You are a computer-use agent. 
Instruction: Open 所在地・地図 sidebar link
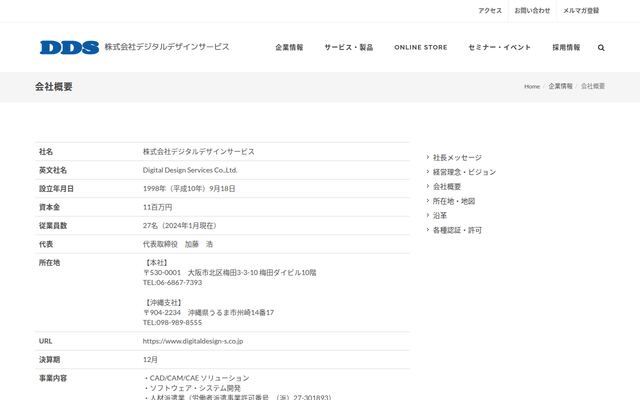point(453,201)
